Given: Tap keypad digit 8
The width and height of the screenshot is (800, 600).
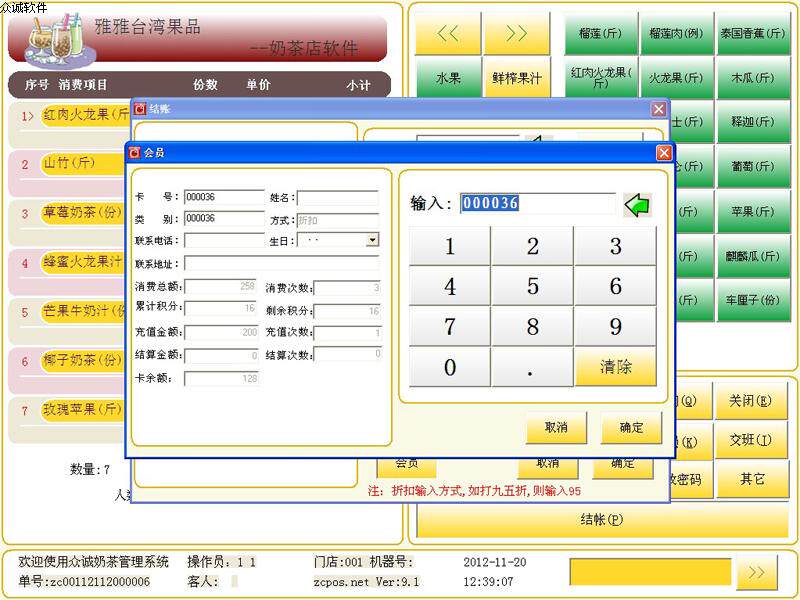Looking at the screenshot, I should tap(533, 327).
